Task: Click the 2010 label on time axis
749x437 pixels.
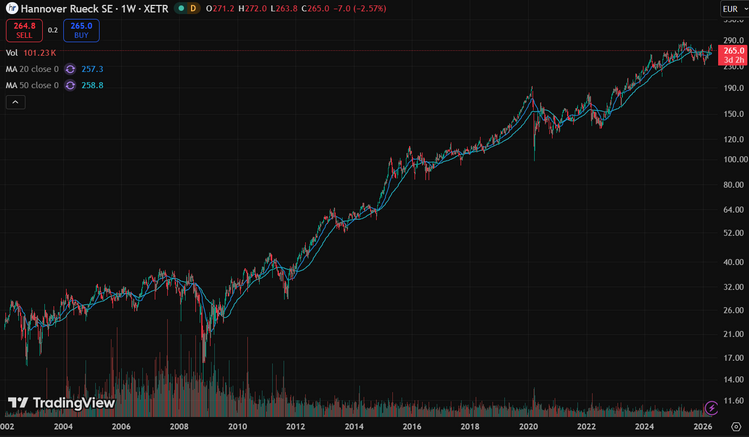Action: 237,426
